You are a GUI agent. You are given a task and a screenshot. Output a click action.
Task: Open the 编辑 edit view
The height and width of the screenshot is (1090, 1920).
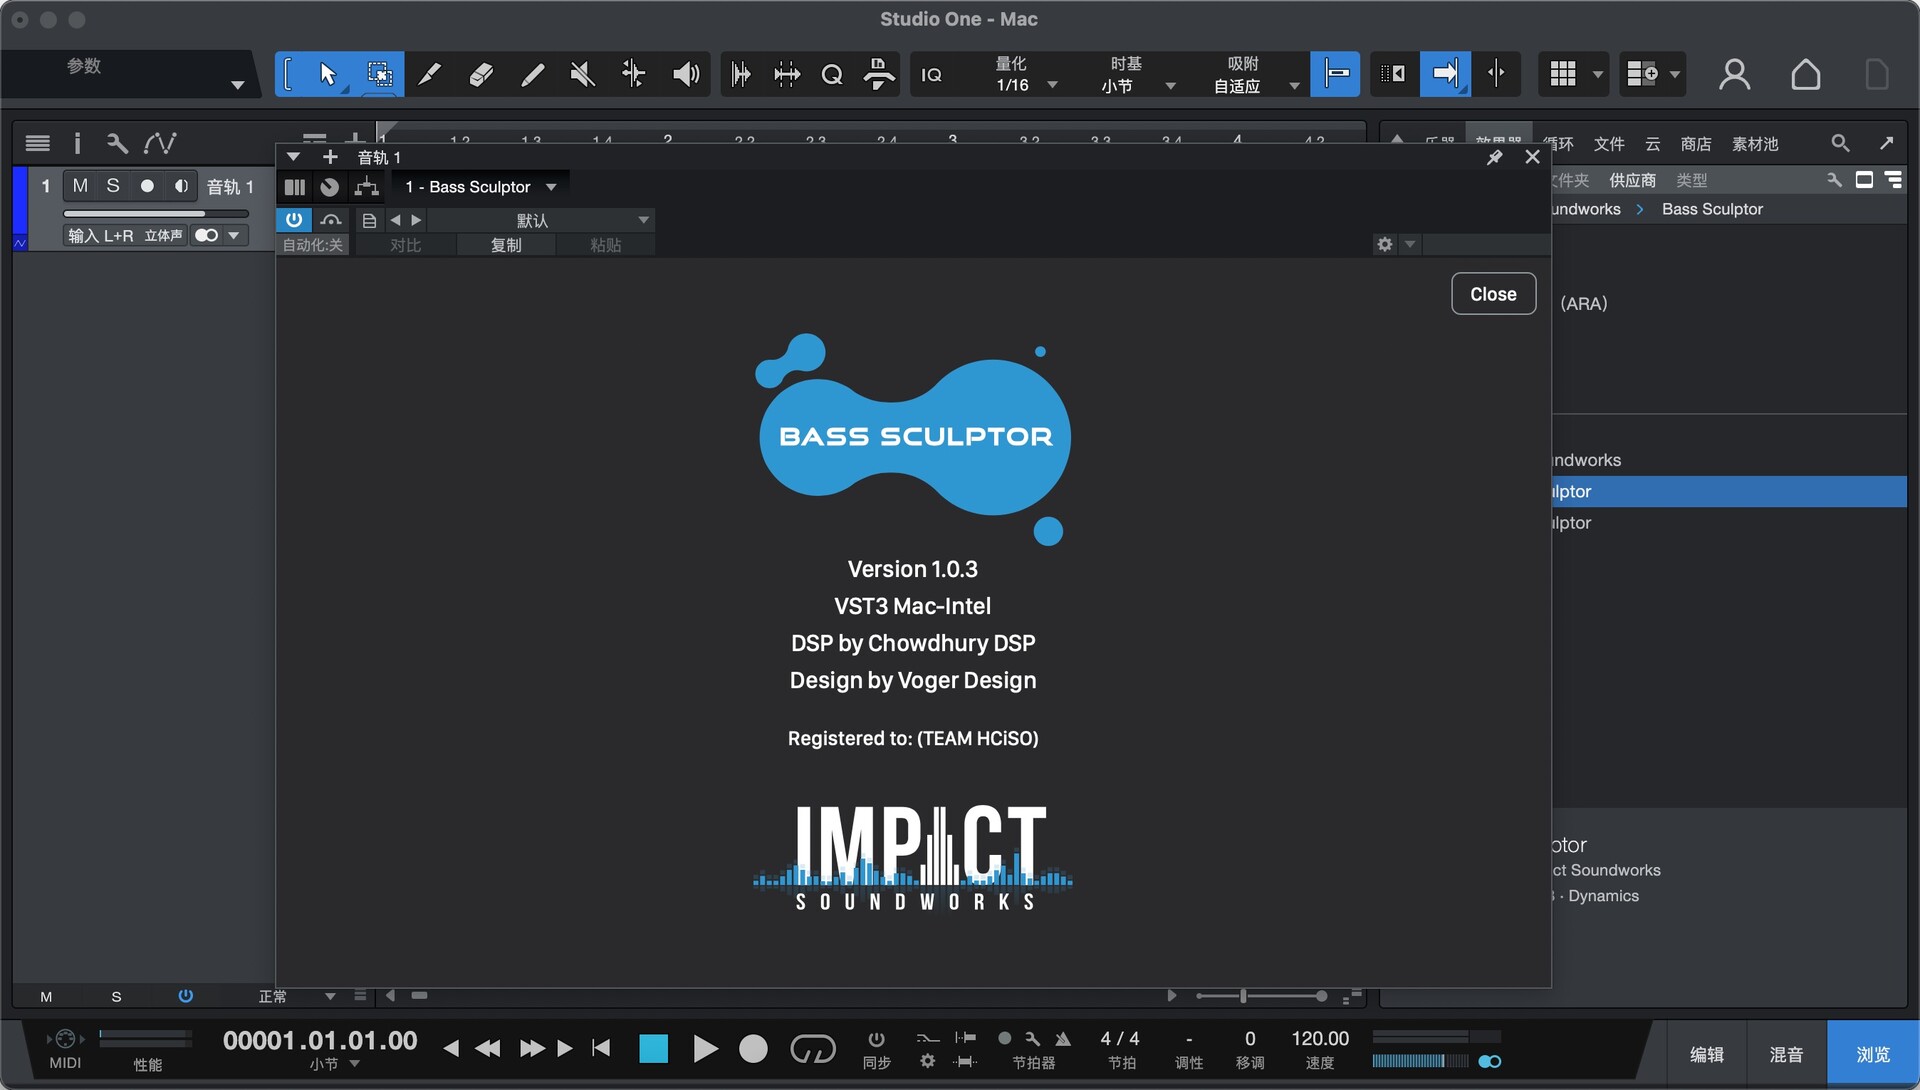click(1707, 1054)
